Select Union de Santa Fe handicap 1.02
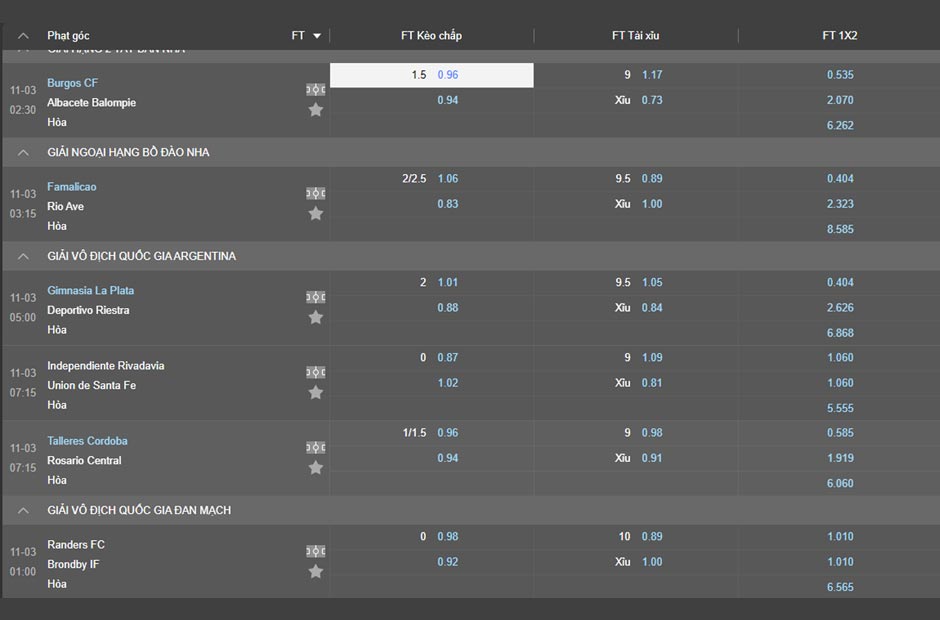Viewport: 940px width, 620px height. point(448,383)
